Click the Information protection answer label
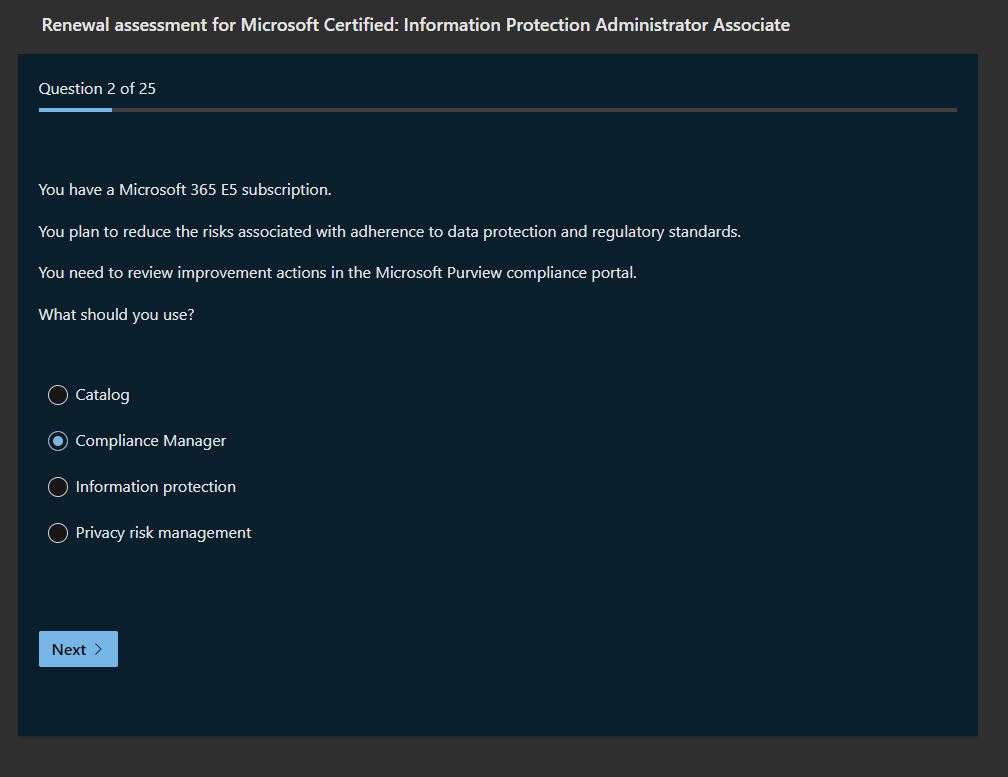 [x=155, y=487]
